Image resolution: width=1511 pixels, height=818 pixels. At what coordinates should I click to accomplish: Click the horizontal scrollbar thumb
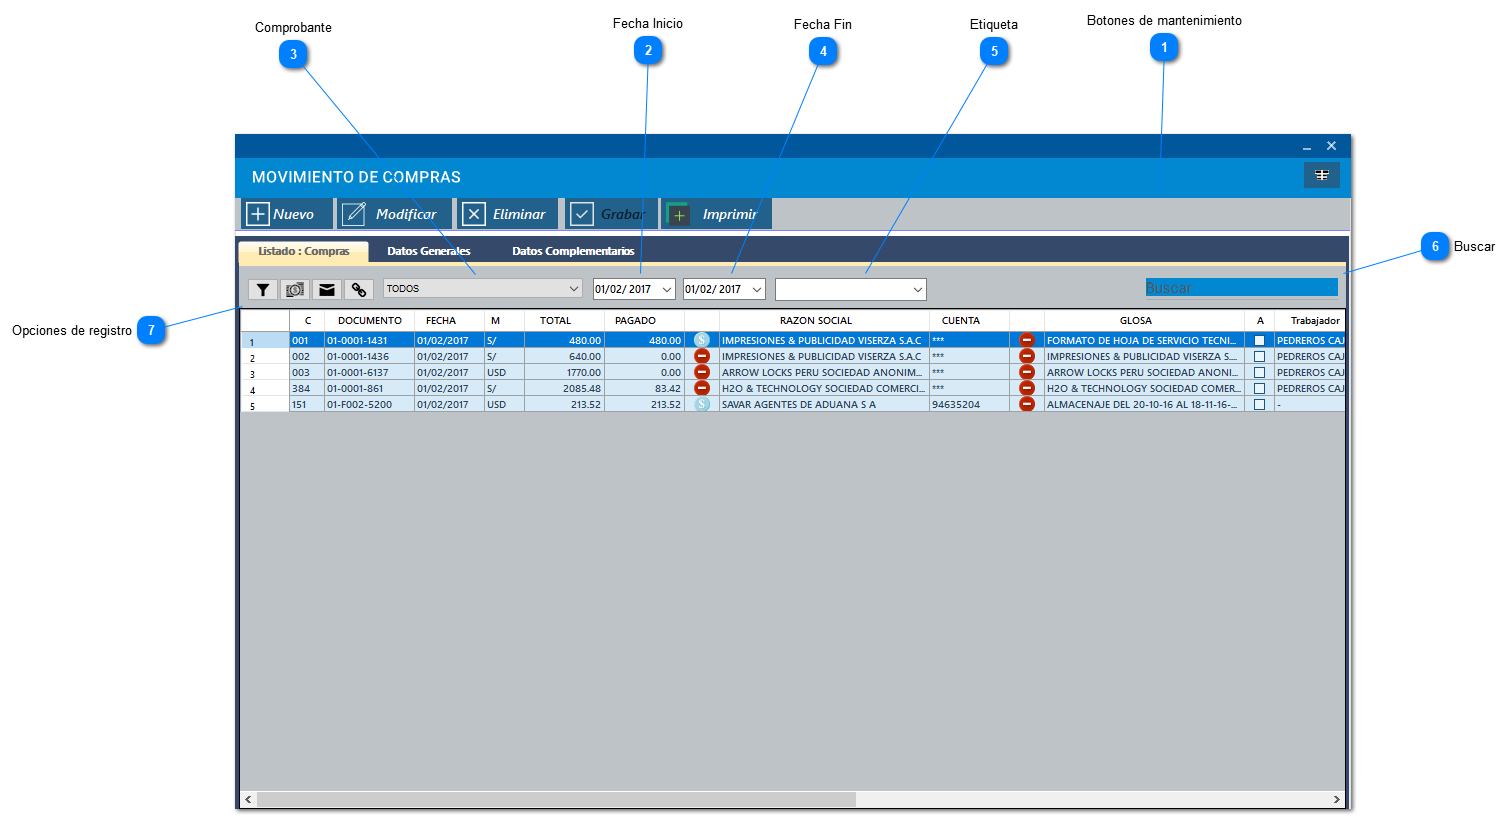pos(556,800)
